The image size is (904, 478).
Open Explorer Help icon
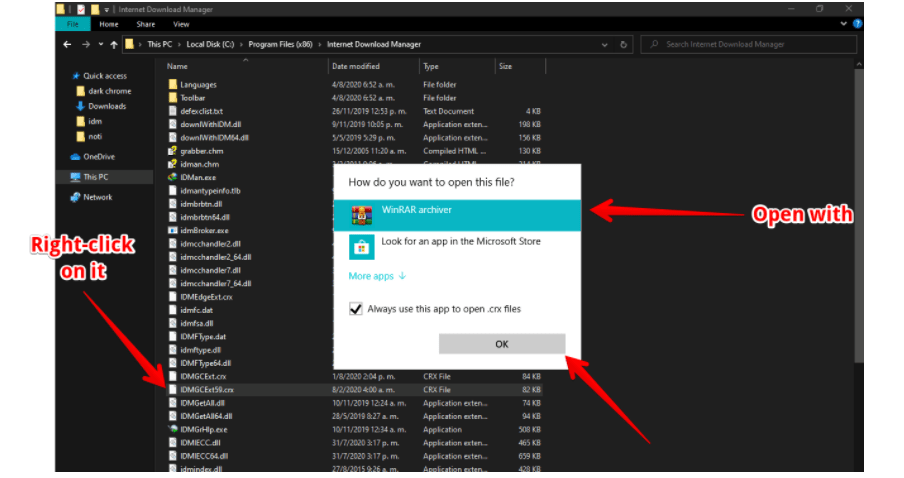(857, 24)
